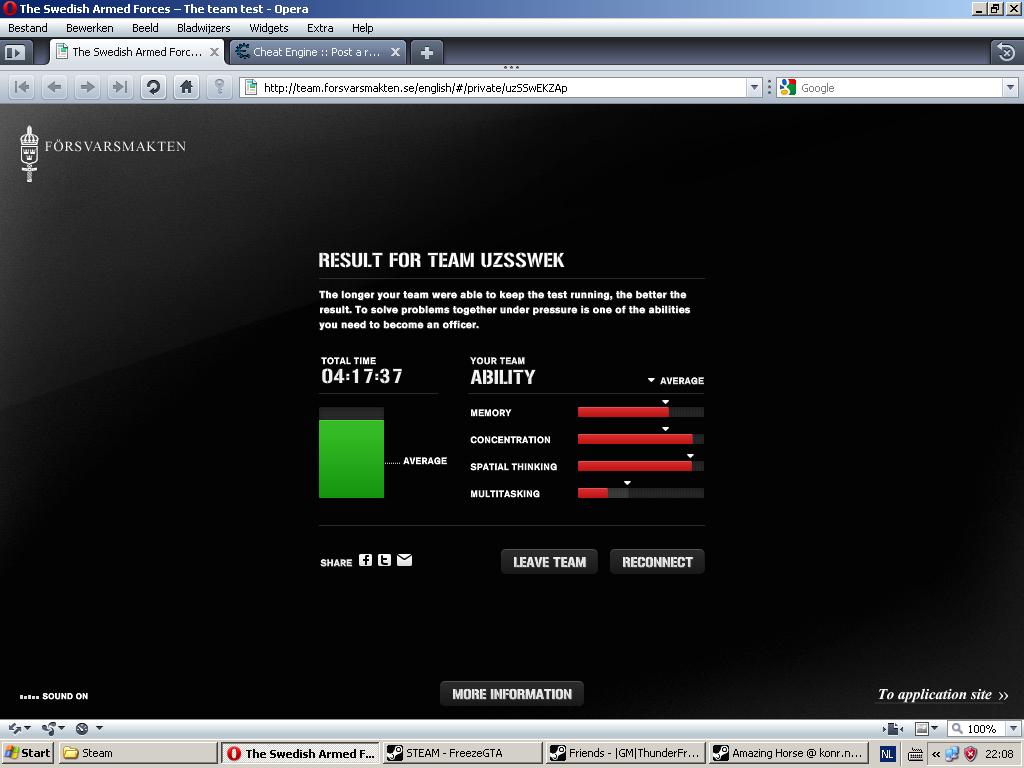Viewport: 1024px width, 768px height.
Task: Add a new tab with plus button
Action: (x=427, y=53)
